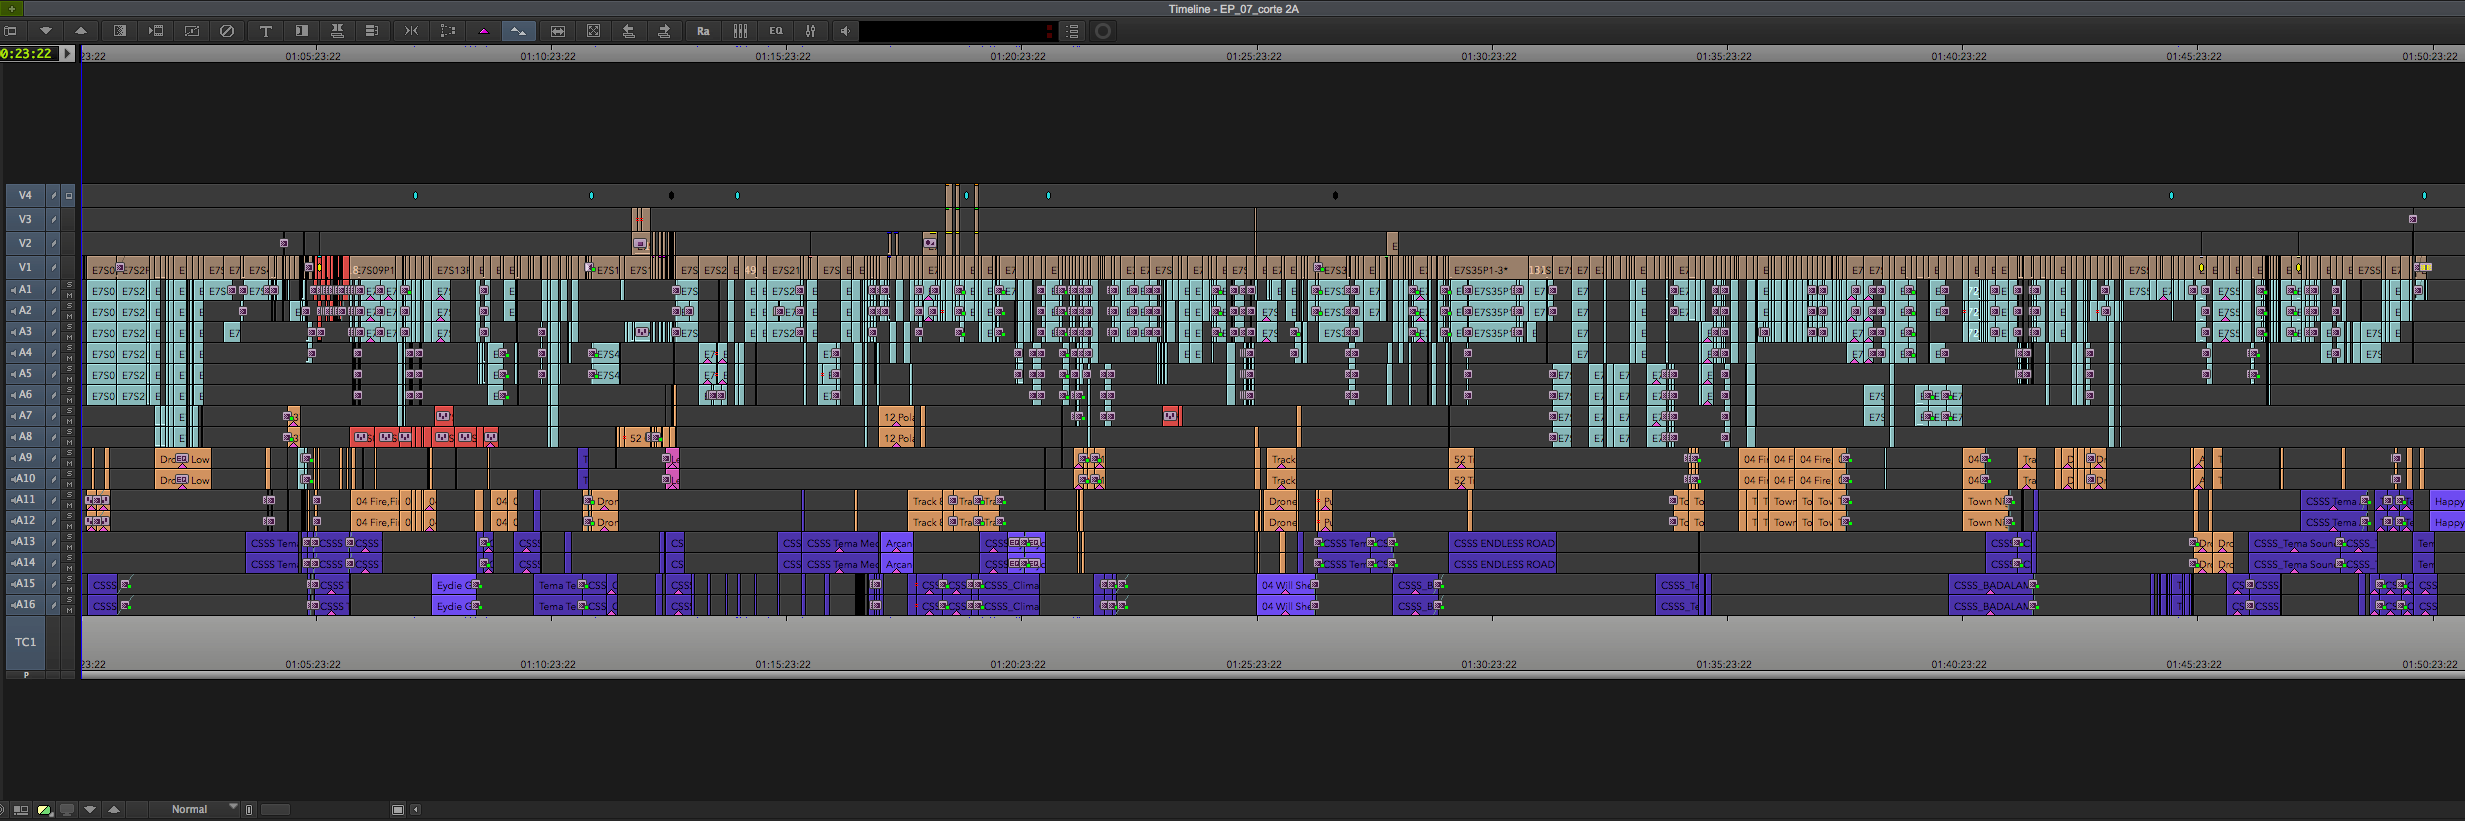2465x821 pixels.
Task: Click the up-arrow button in the top toolbar
Action: point(81,31)
